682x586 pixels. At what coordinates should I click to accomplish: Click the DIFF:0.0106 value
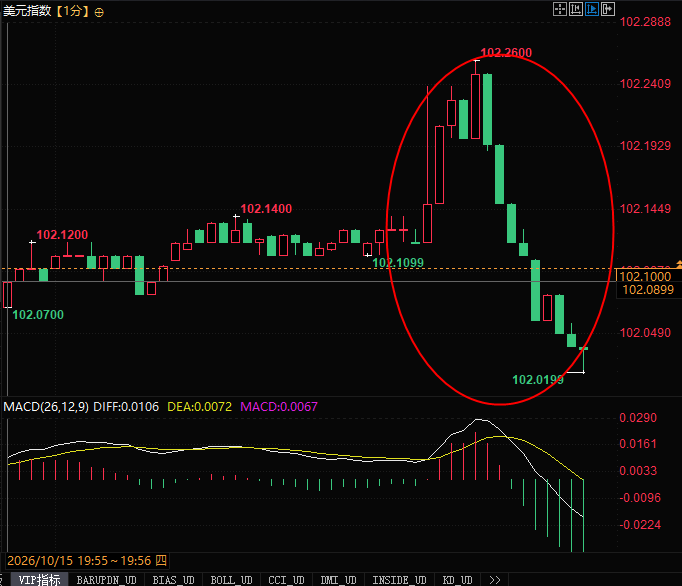pyautogui.click(x=126, y=407)
